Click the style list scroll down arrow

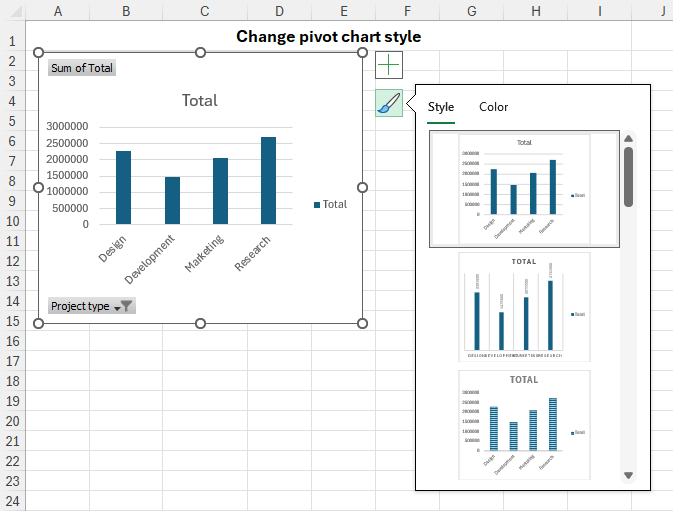pyautogui.click(x=628, y=475)
